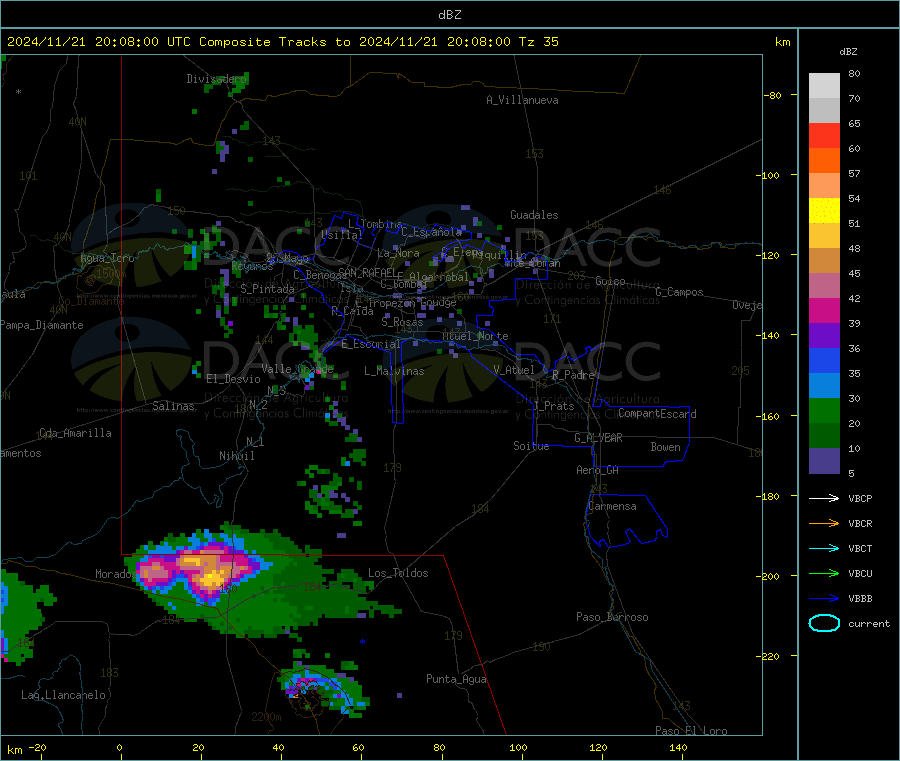Select the bright green 20-30 dBZ swatch
The height and width of the screenshot is (761, 900).
824,411
